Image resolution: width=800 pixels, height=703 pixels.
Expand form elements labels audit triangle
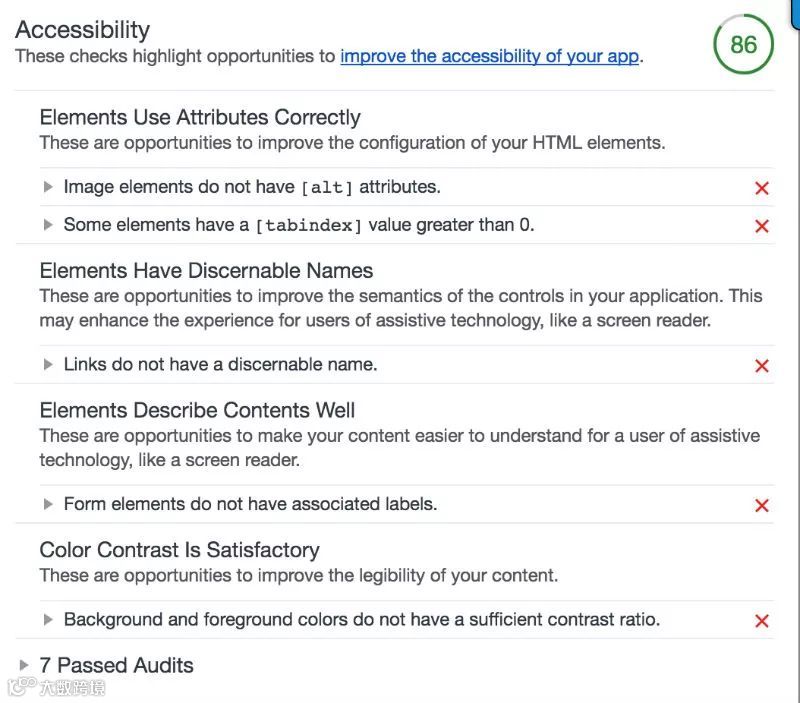pyautogui.click(x=48, y=504)
